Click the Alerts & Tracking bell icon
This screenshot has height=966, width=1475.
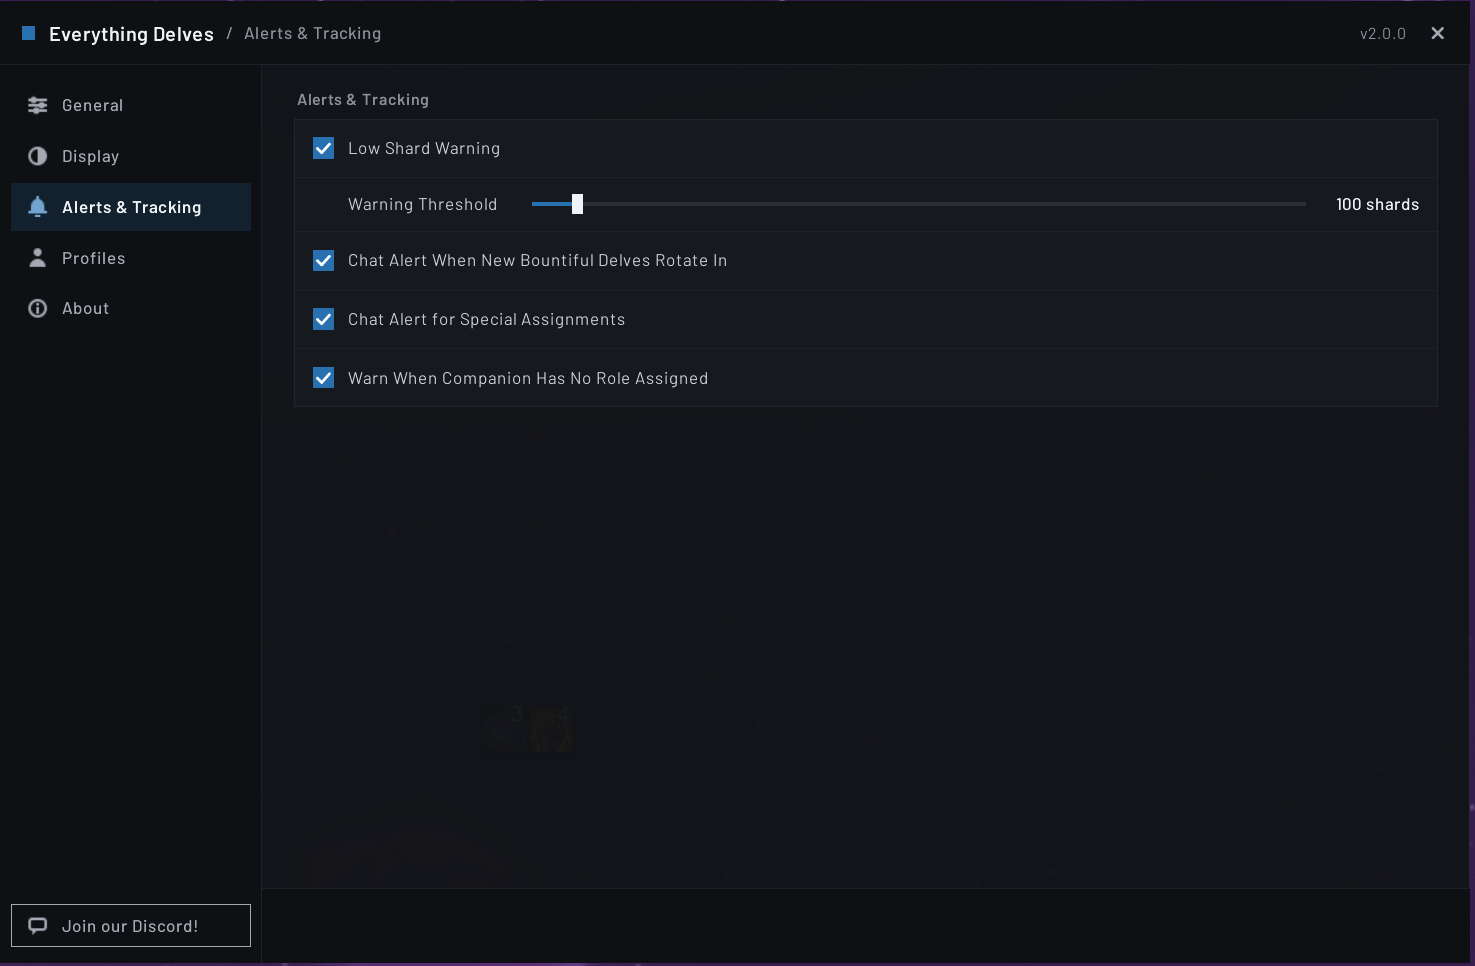tap(38, 207)
